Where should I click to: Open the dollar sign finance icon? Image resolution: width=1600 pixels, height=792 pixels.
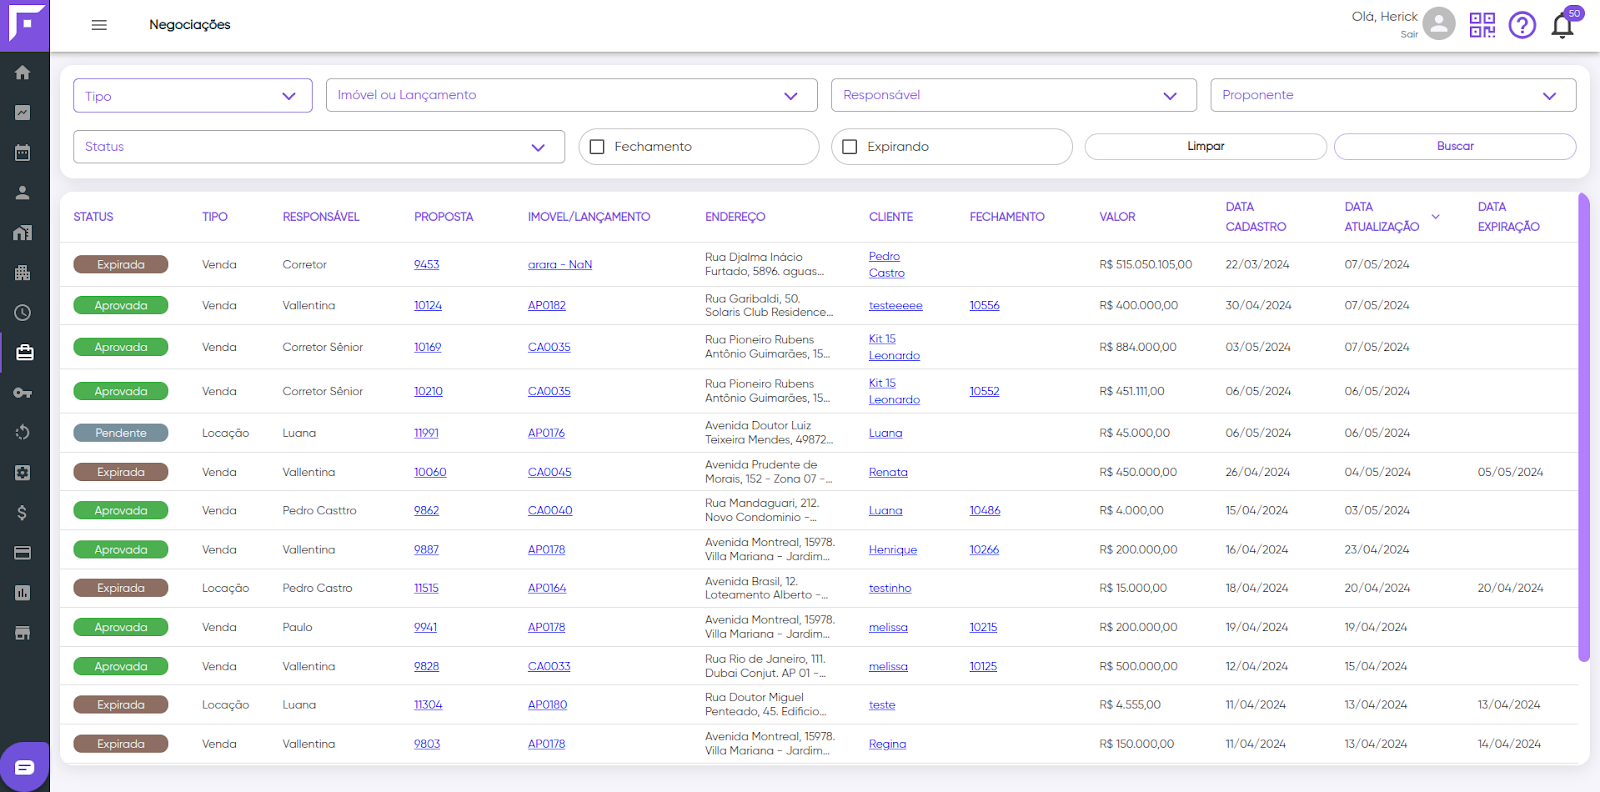[22, 512]
